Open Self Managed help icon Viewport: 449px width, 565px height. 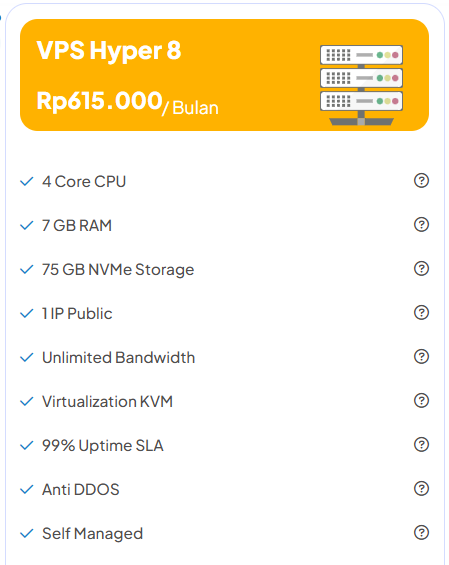tap(421, 532)
